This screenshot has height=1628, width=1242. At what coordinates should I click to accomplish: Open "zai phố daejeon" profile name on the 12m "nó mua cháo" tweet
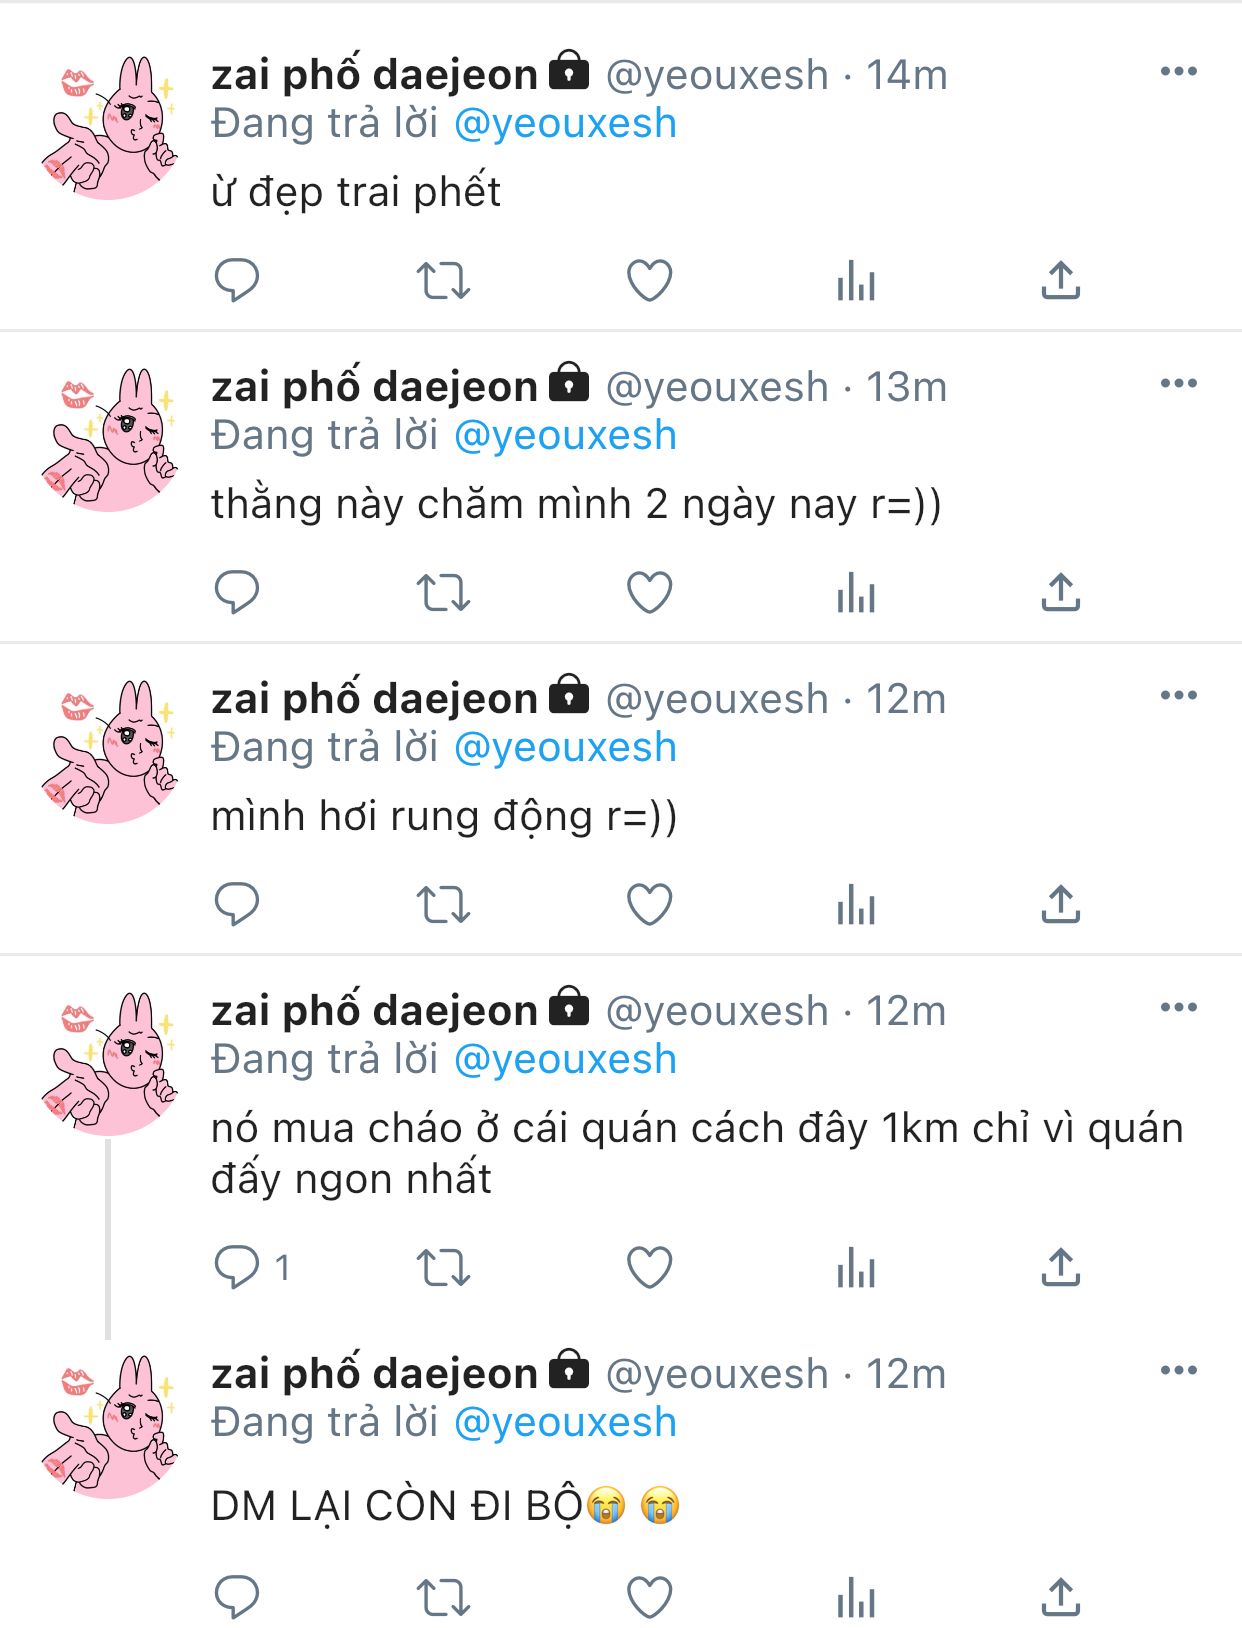(374, 1011)
